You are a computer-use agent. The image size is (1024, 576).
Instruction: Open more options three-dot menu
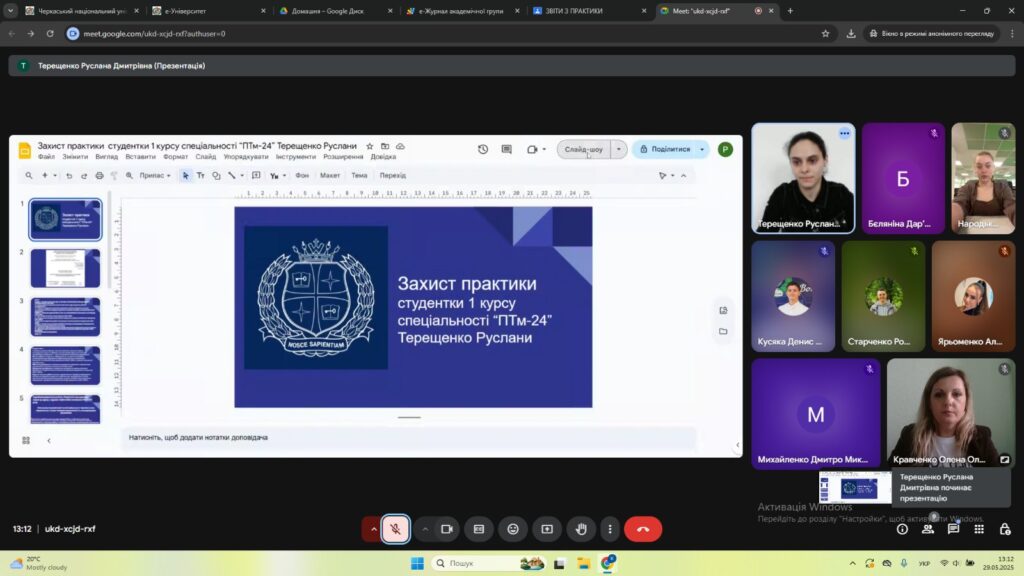(x=609, y=529)
